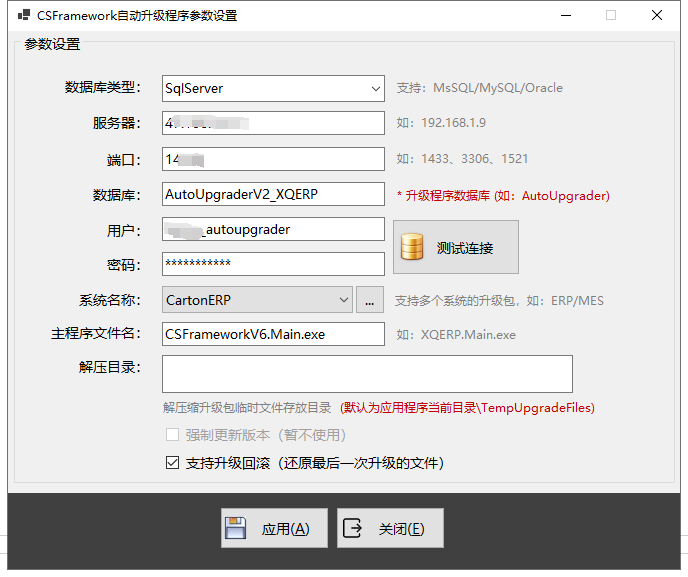Click the 解压目录 empty text area

pyautogui.click(x=367, y=374)
